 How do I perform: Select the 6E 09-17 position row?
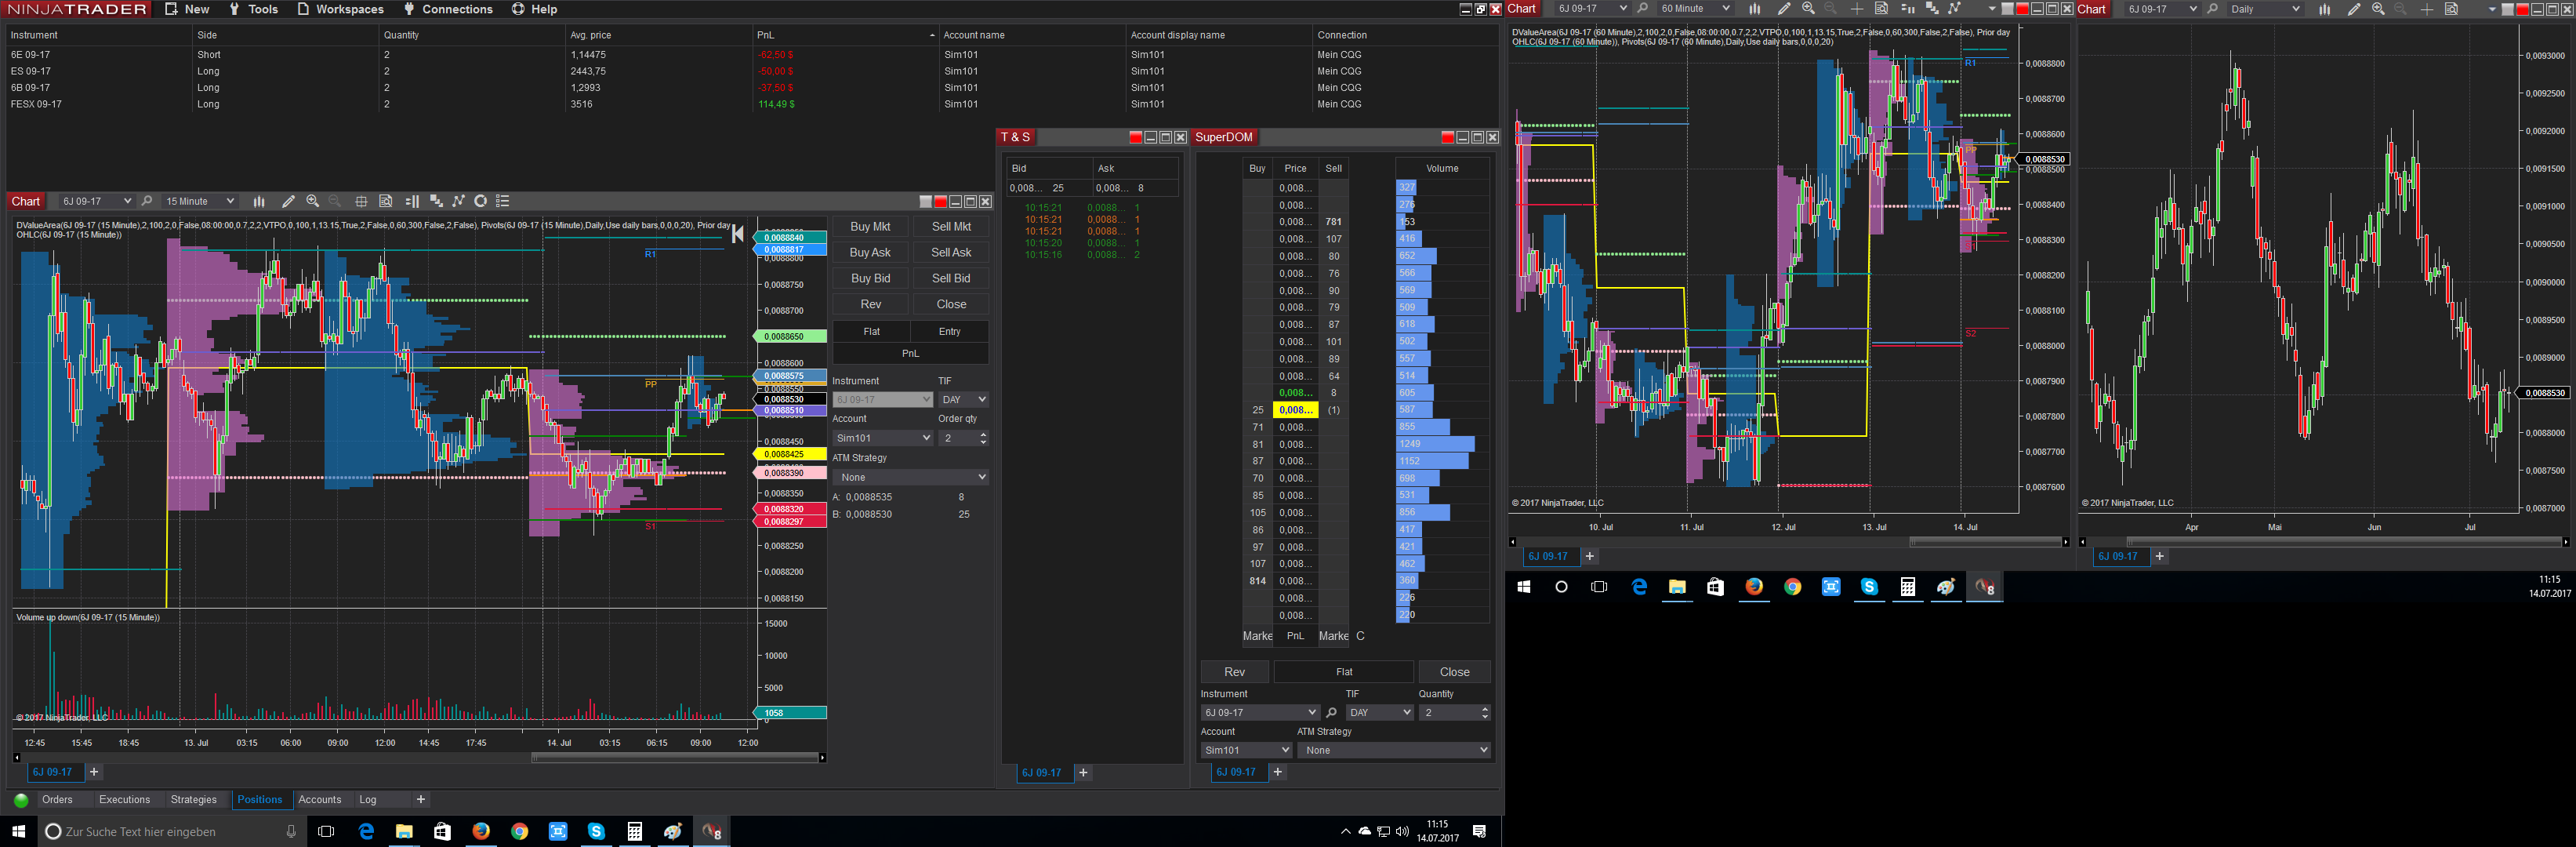pyautogui.click(x=750, y=55)
